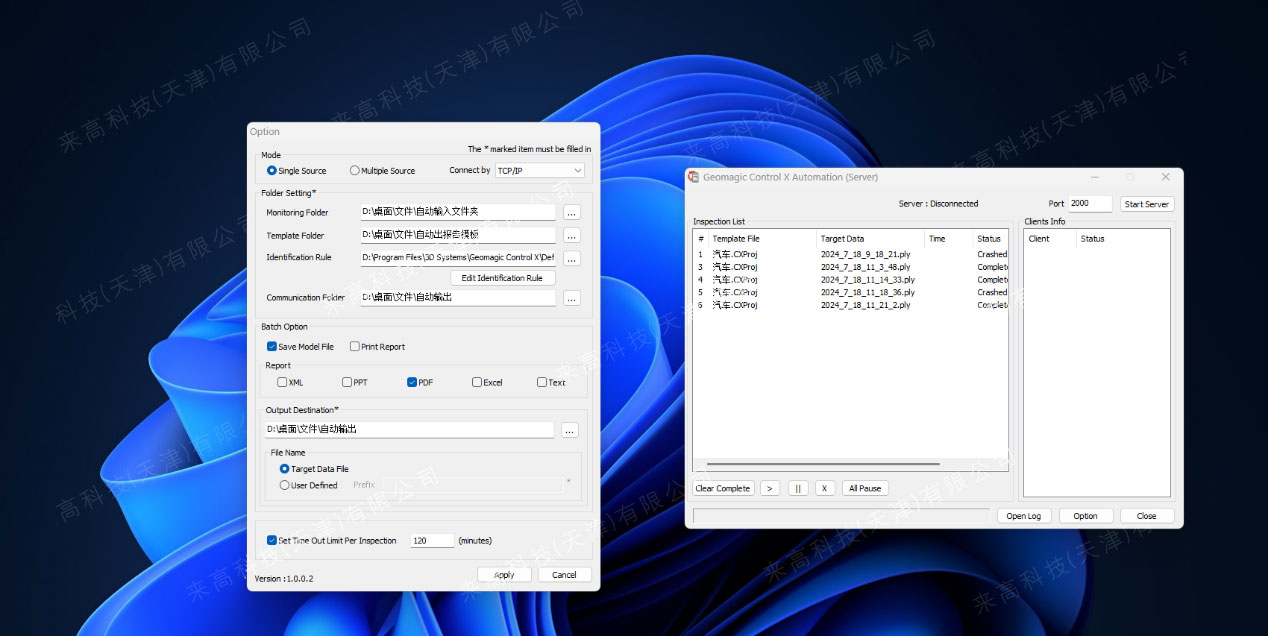Image resolution: width=1268 pixels, height=636 pixels.
Task: Click the Identification Rule path field
Action: [x=458, y=258]
